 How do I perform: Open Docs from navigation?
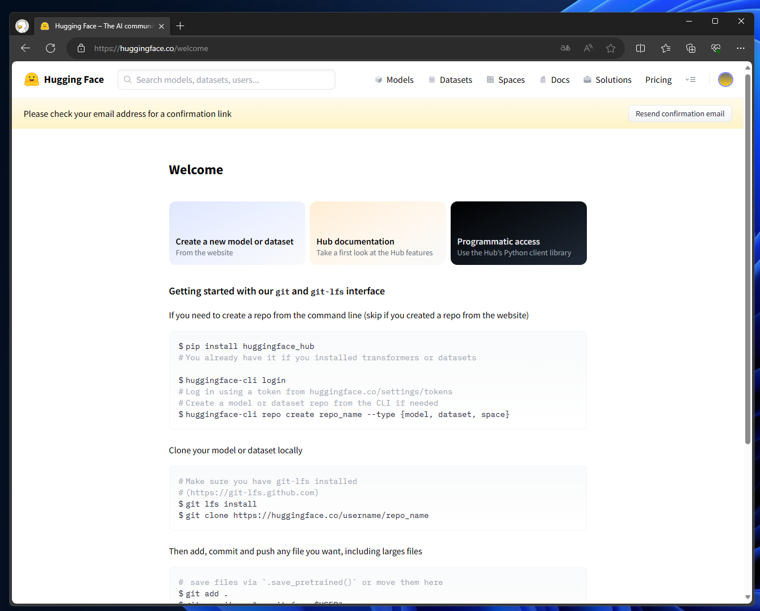(x=554, y=79)
